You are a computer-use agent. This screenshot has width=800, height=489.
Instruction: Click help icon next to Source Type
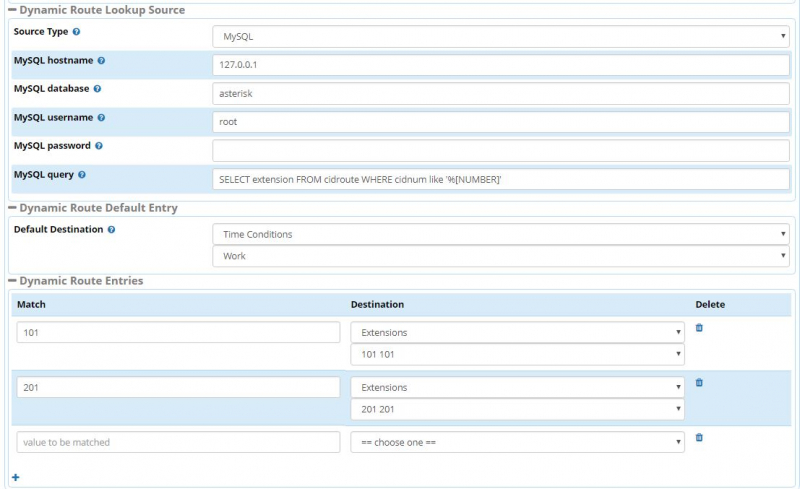coord(77,32)
